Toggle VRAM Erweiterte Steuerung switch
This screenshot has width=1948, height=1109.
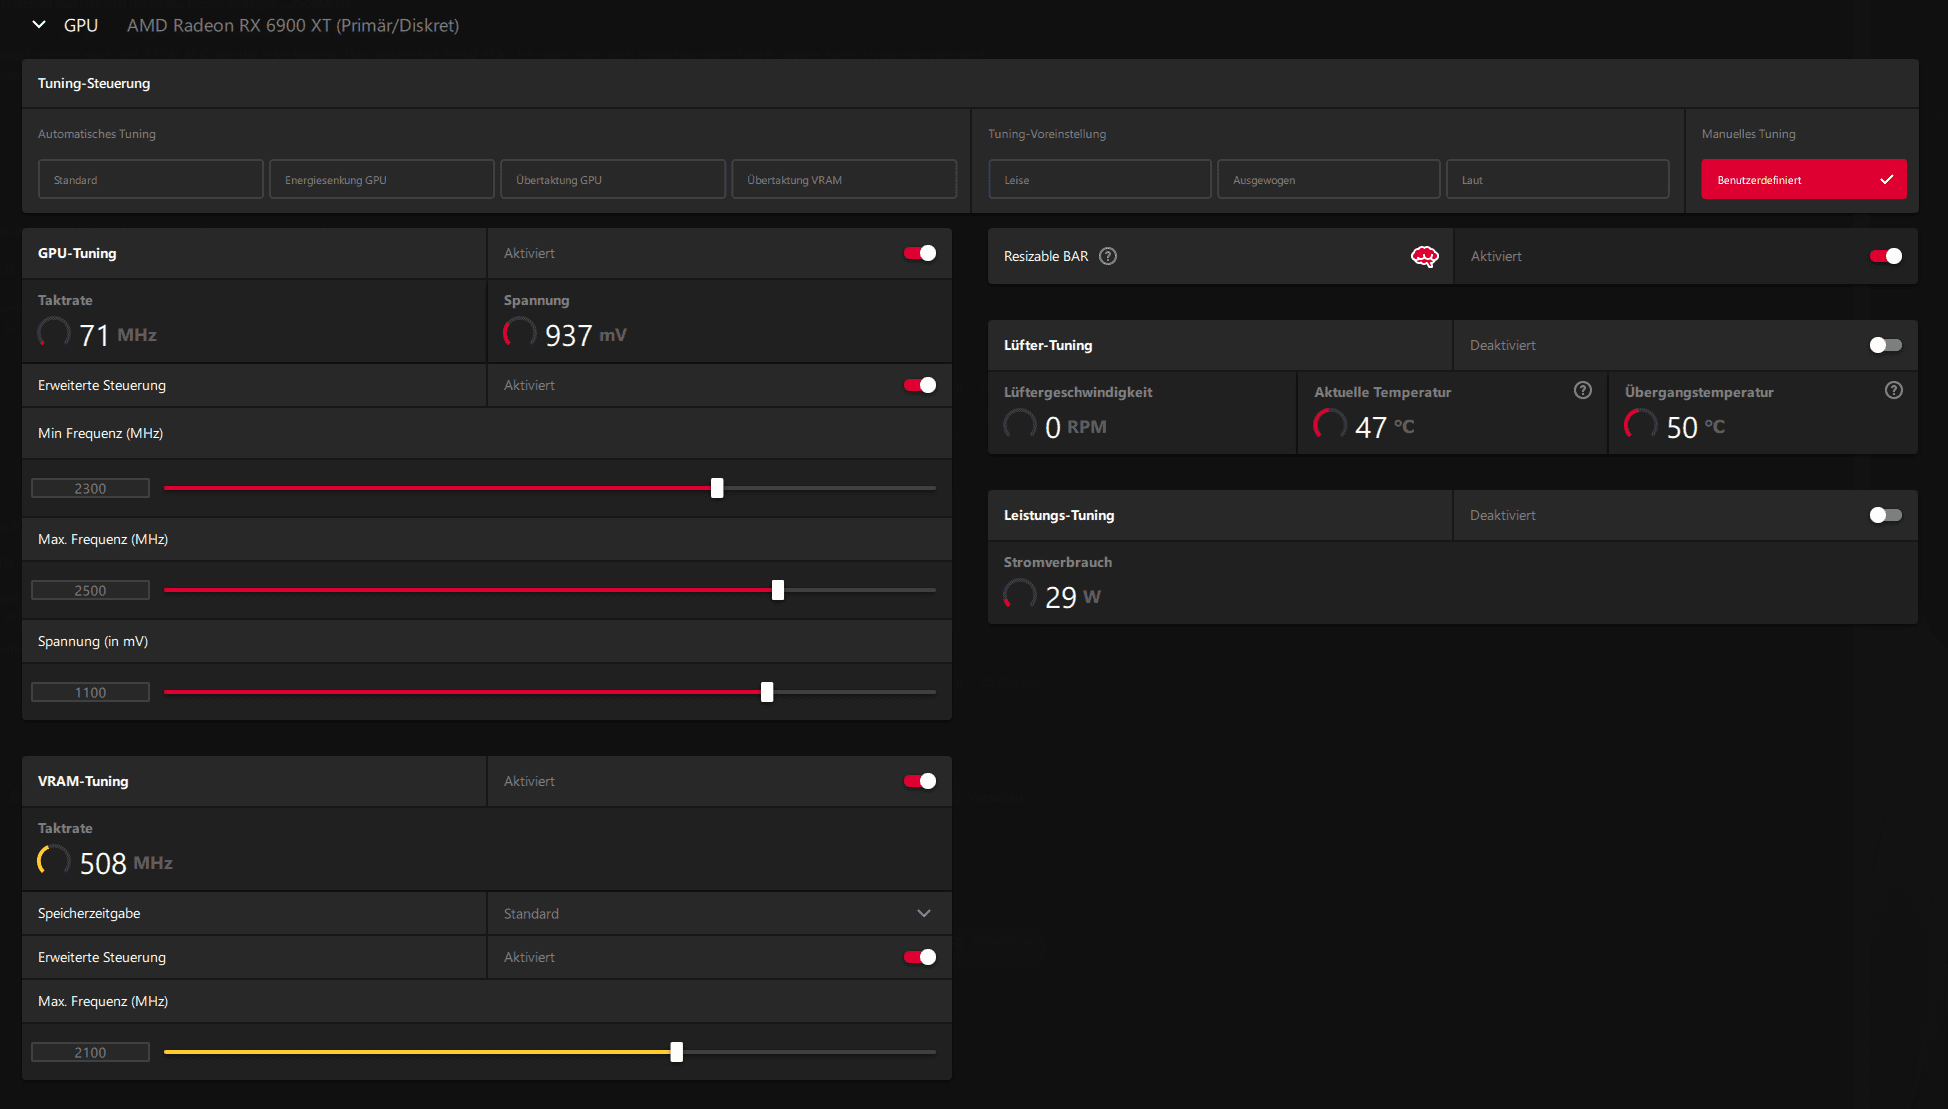tap(919, 957)
